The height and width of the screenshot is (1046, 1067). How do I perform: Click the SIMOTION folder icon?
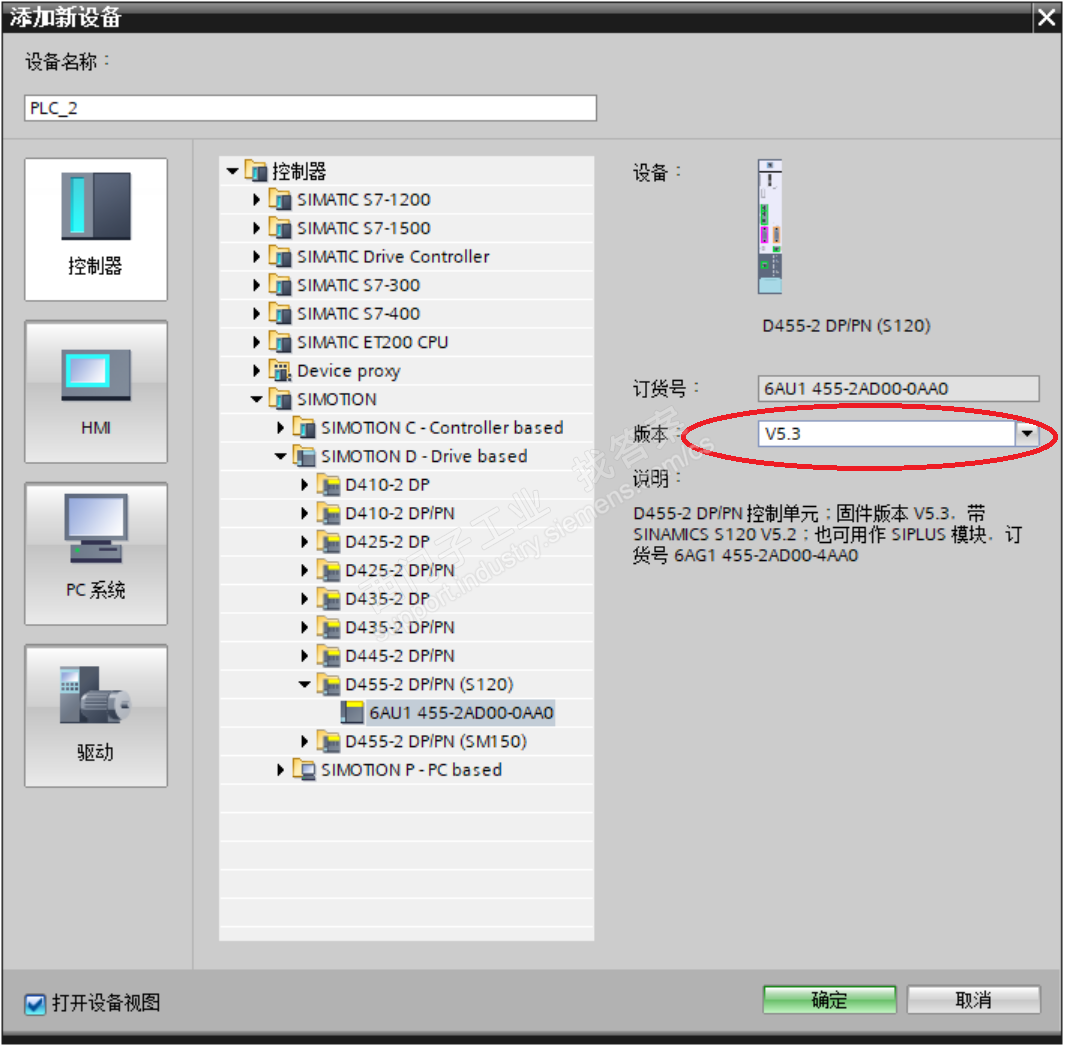[280, 399]
